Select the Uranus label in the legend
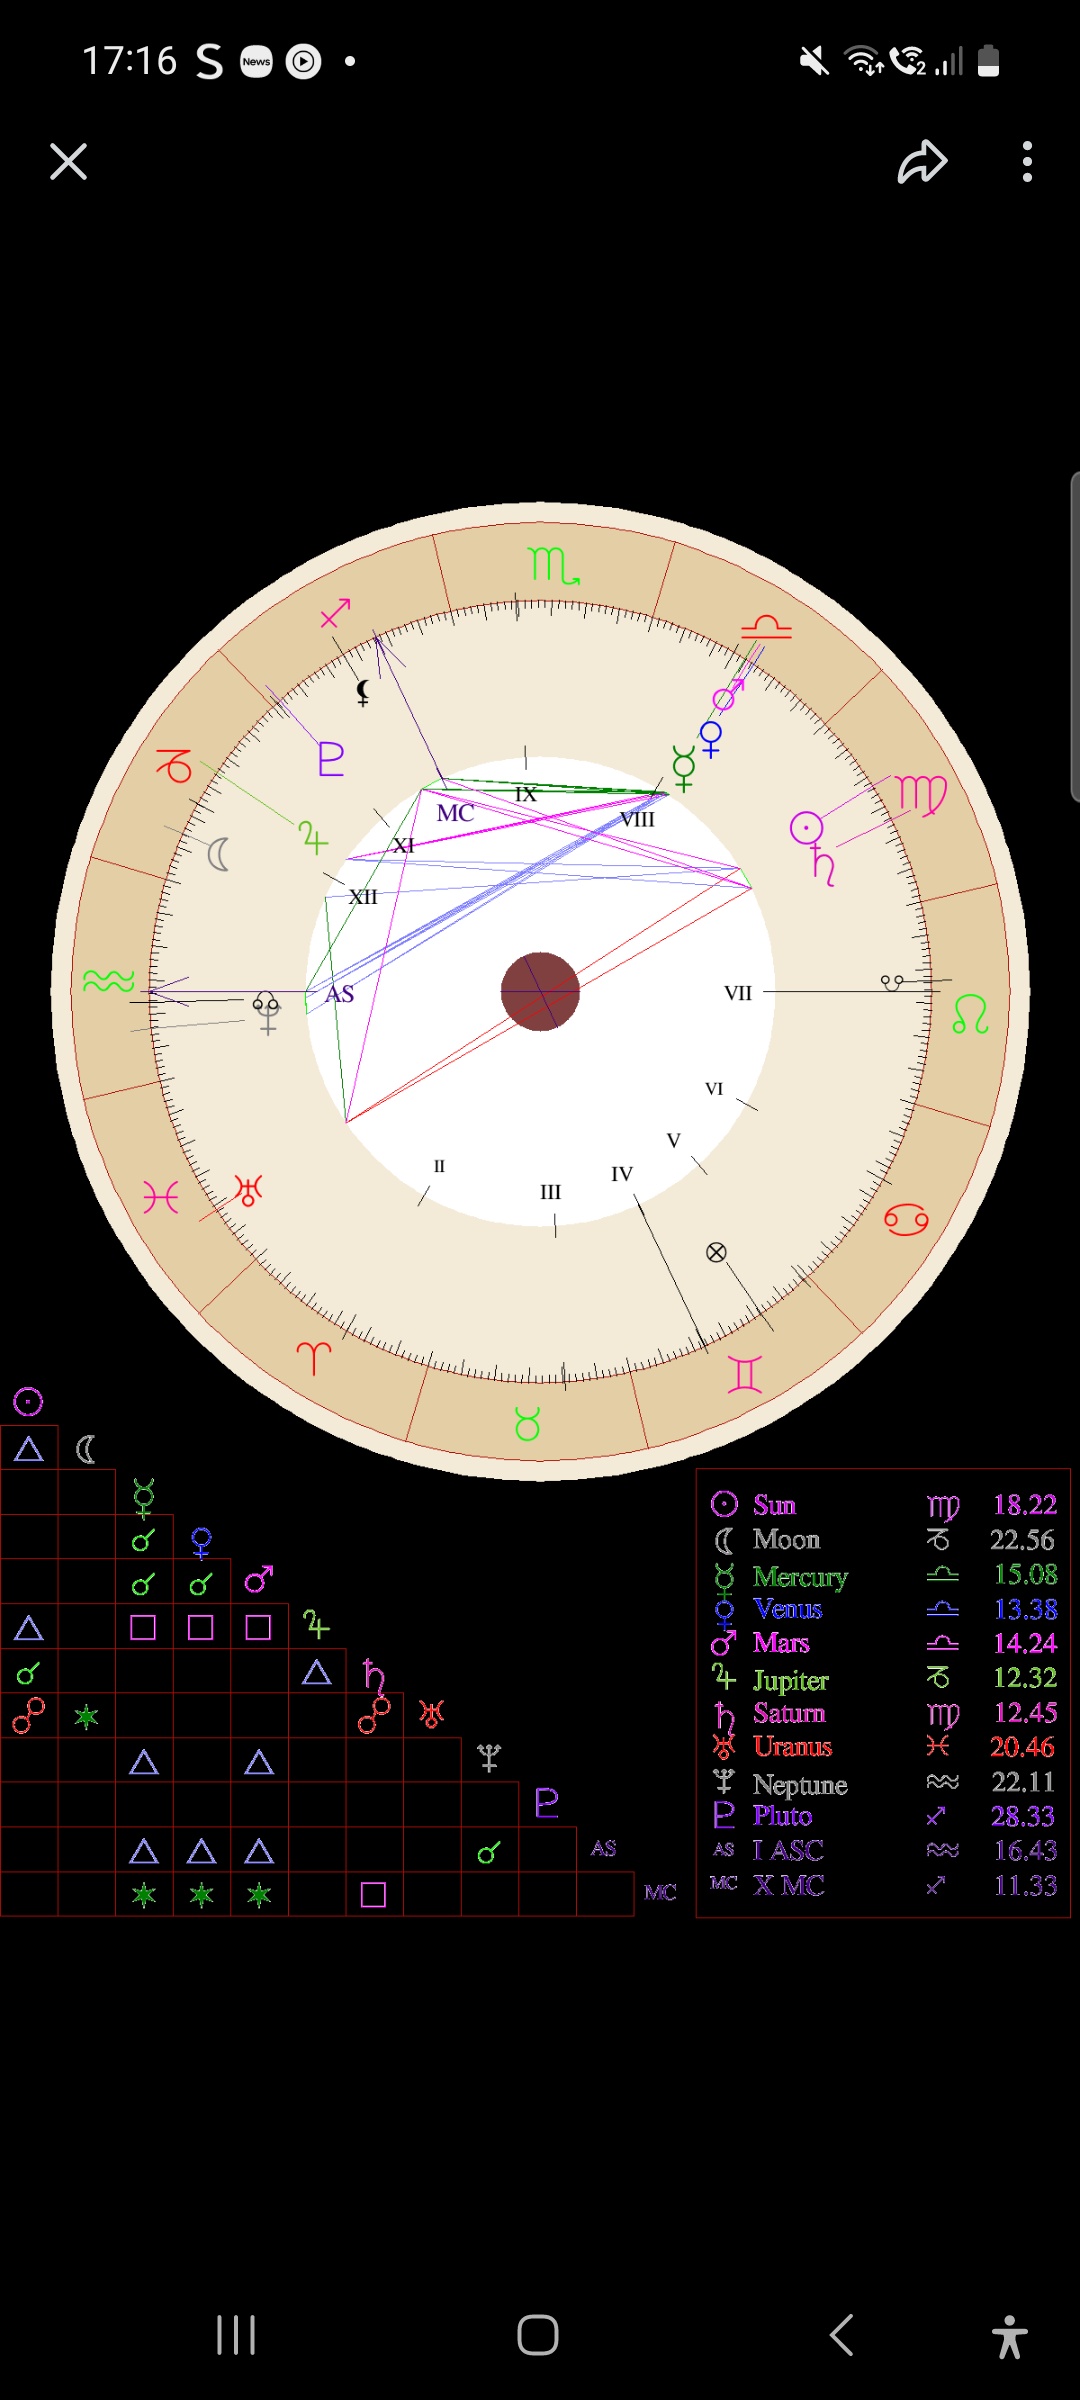 (792, 1747)
